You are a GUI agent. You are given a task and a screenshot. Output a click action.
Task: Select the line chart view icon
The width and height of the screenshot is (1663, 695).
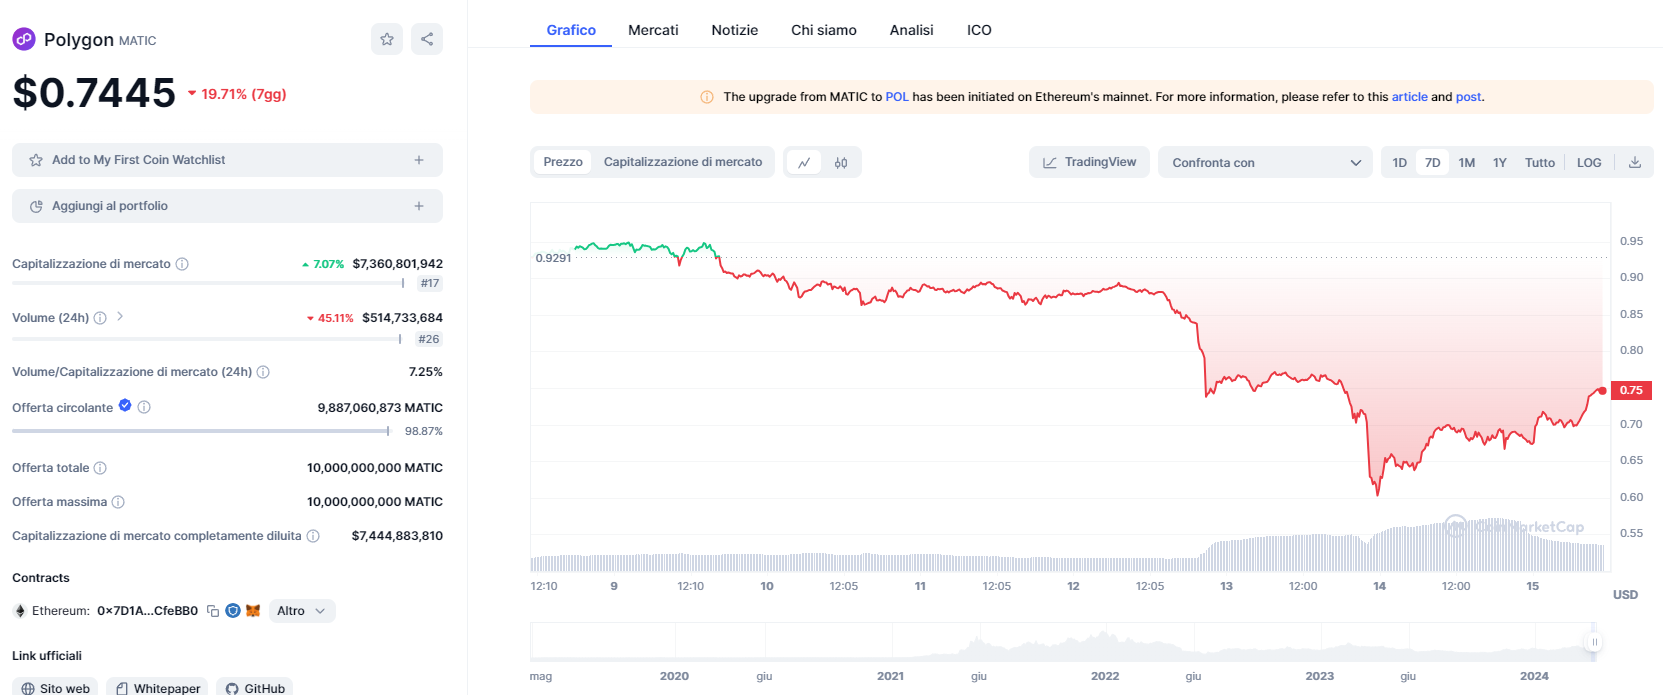click(804, 163)
